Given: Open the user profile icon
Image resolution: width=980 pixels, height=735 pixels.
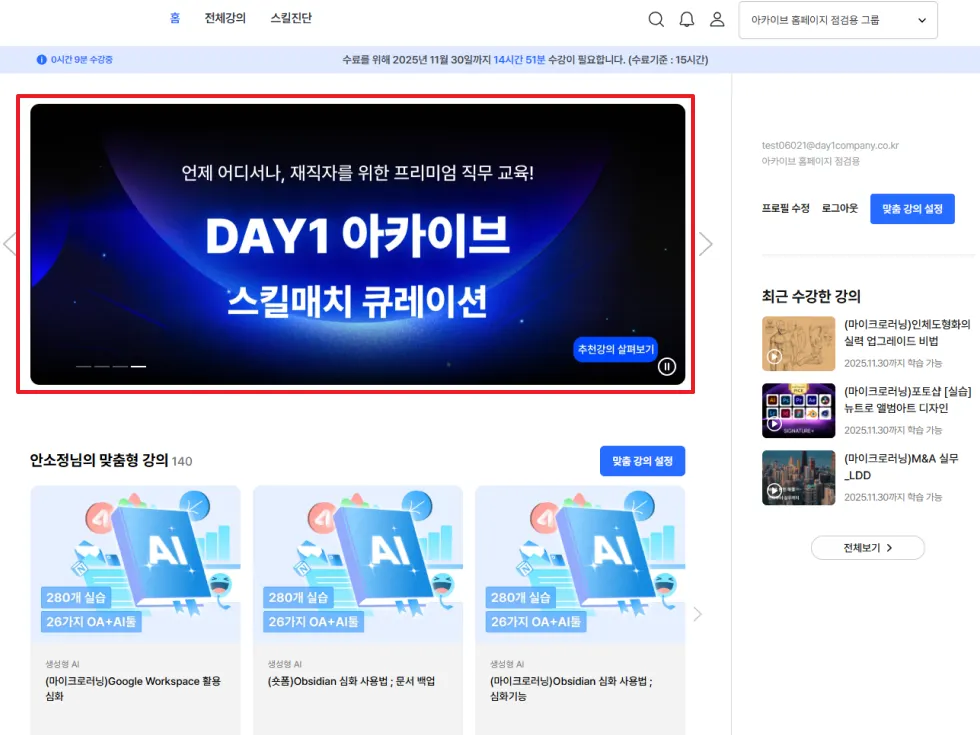Looking at the screenshot, I should pos(717,19).
